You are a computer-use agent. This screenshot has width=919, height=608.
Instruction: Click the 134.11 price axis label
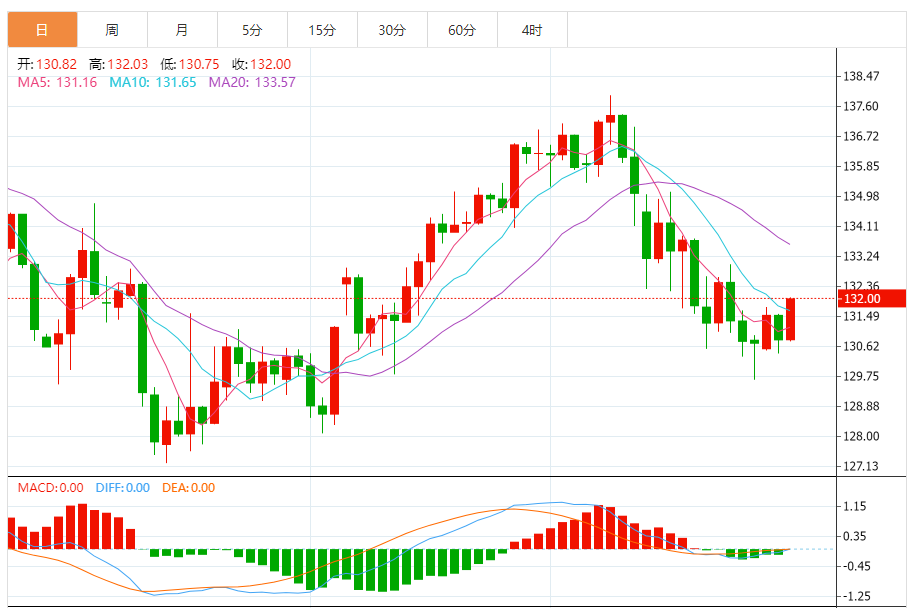pyautogui.click(x=861, y=226)
